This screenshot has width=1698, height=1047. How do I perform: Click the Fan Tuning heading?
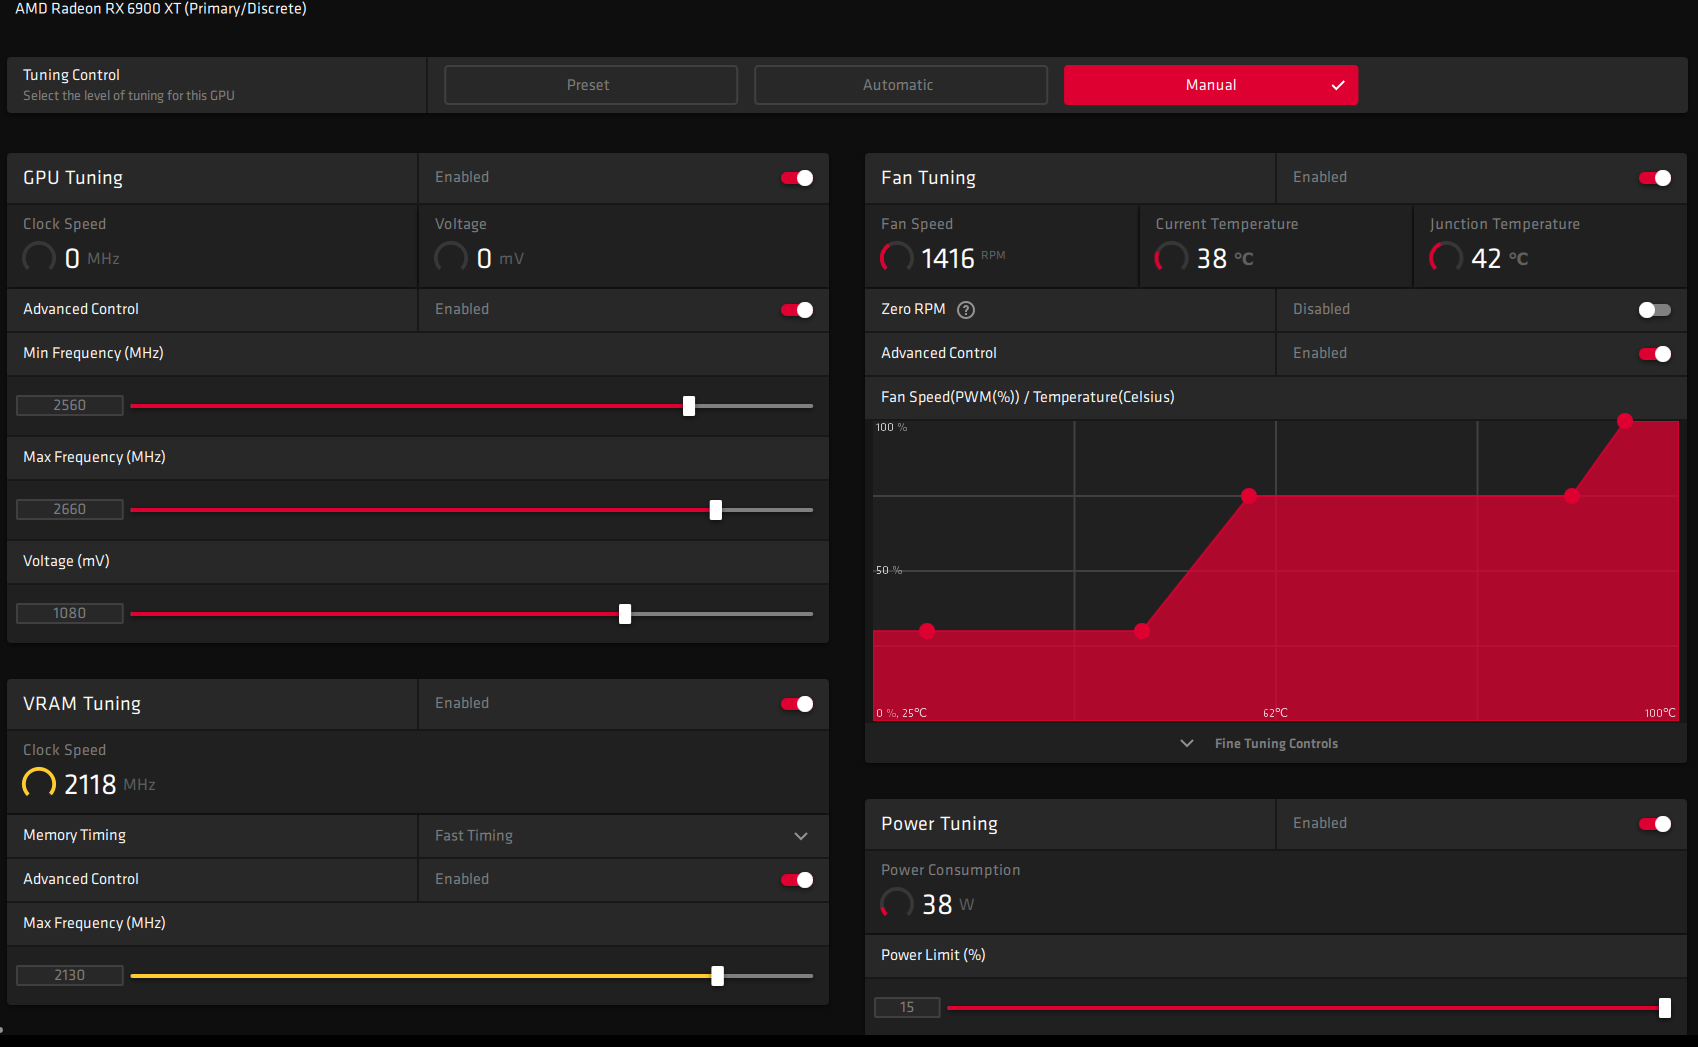pos(928,178)
